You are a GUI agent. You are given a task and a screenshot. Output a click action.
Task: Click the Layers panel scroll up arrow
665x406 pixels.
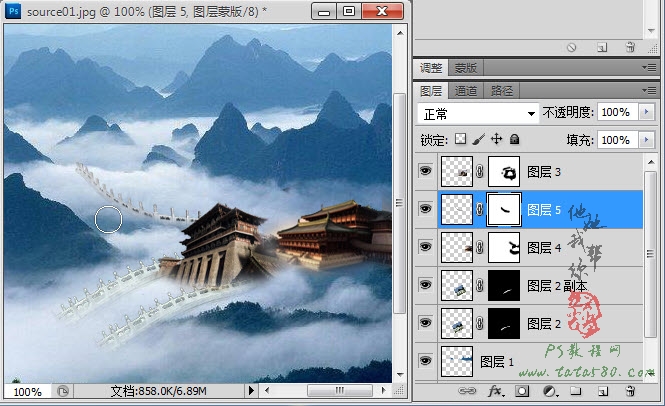click(651, 162)
